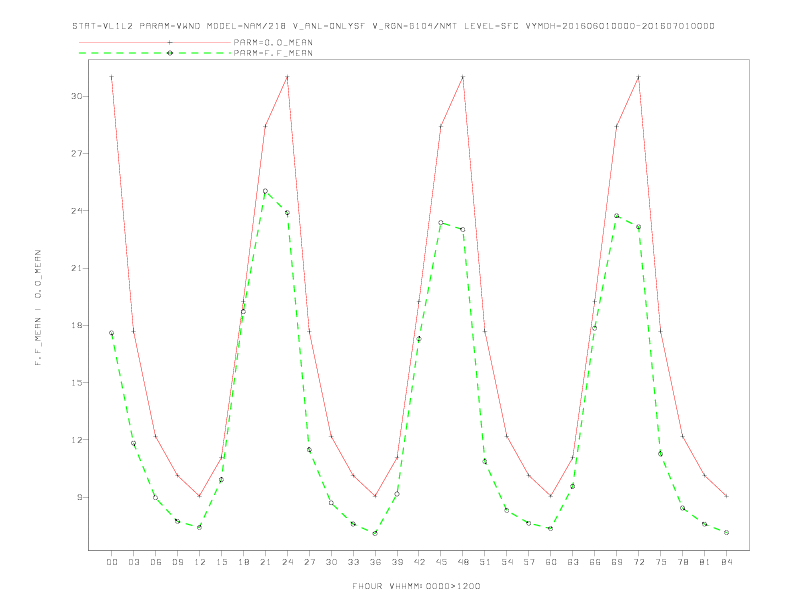Click x-axis forecast hour label 21
The image size is (792, 612).
[x=265, y=562]
